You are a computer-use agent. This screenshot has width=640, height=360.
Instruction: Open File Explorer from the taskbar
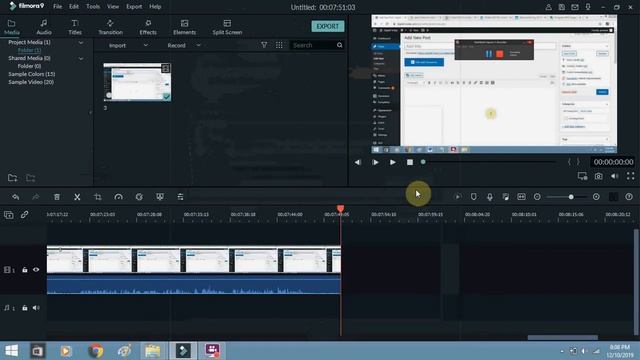click(x=153, y=351)
